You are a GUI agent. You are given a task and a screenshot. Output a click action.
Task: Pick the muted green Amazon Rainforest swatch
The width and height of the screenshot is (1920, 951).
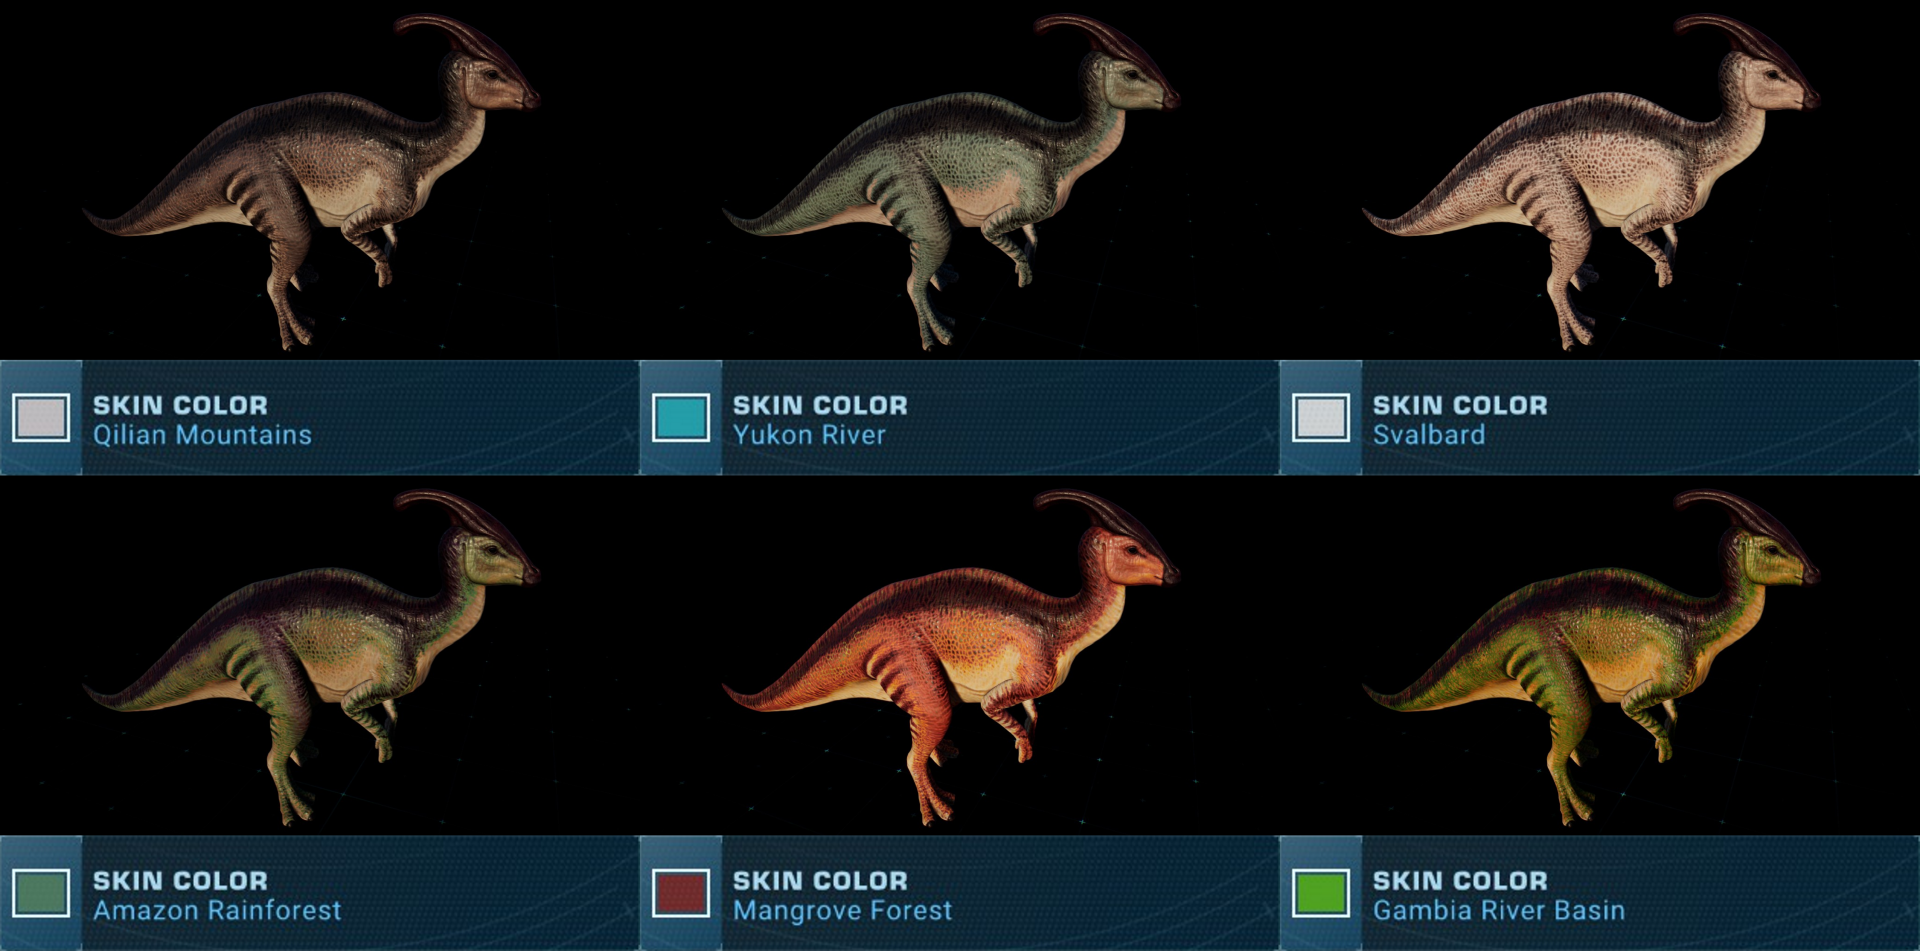coord(41,893)
